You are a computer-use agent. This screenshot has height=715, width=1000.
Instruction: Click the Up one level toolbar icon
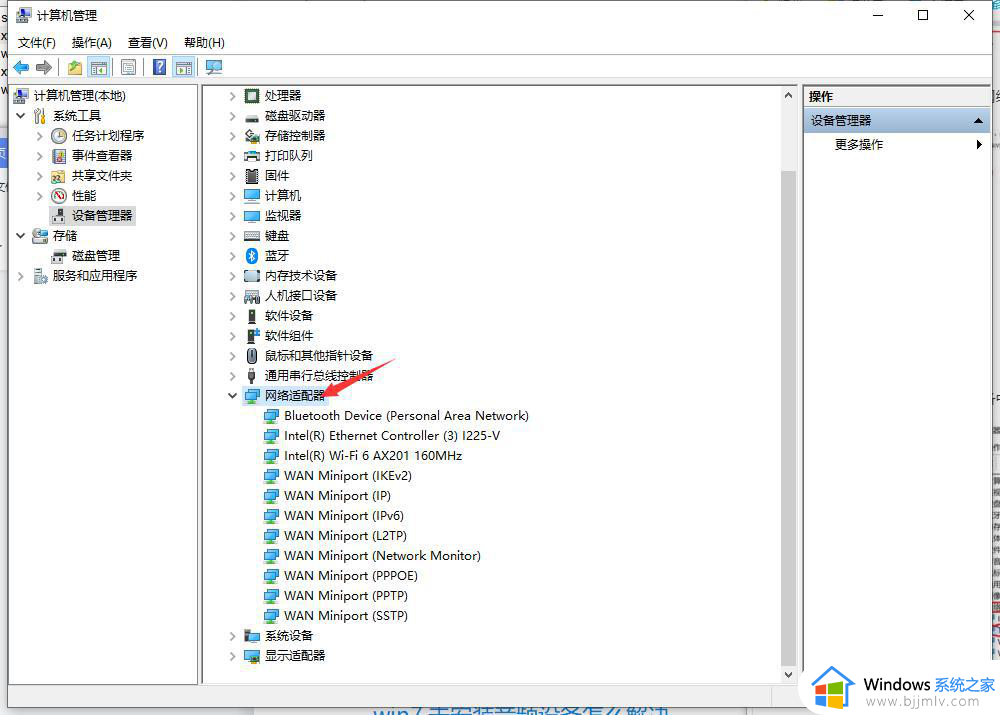coord(75,67)
